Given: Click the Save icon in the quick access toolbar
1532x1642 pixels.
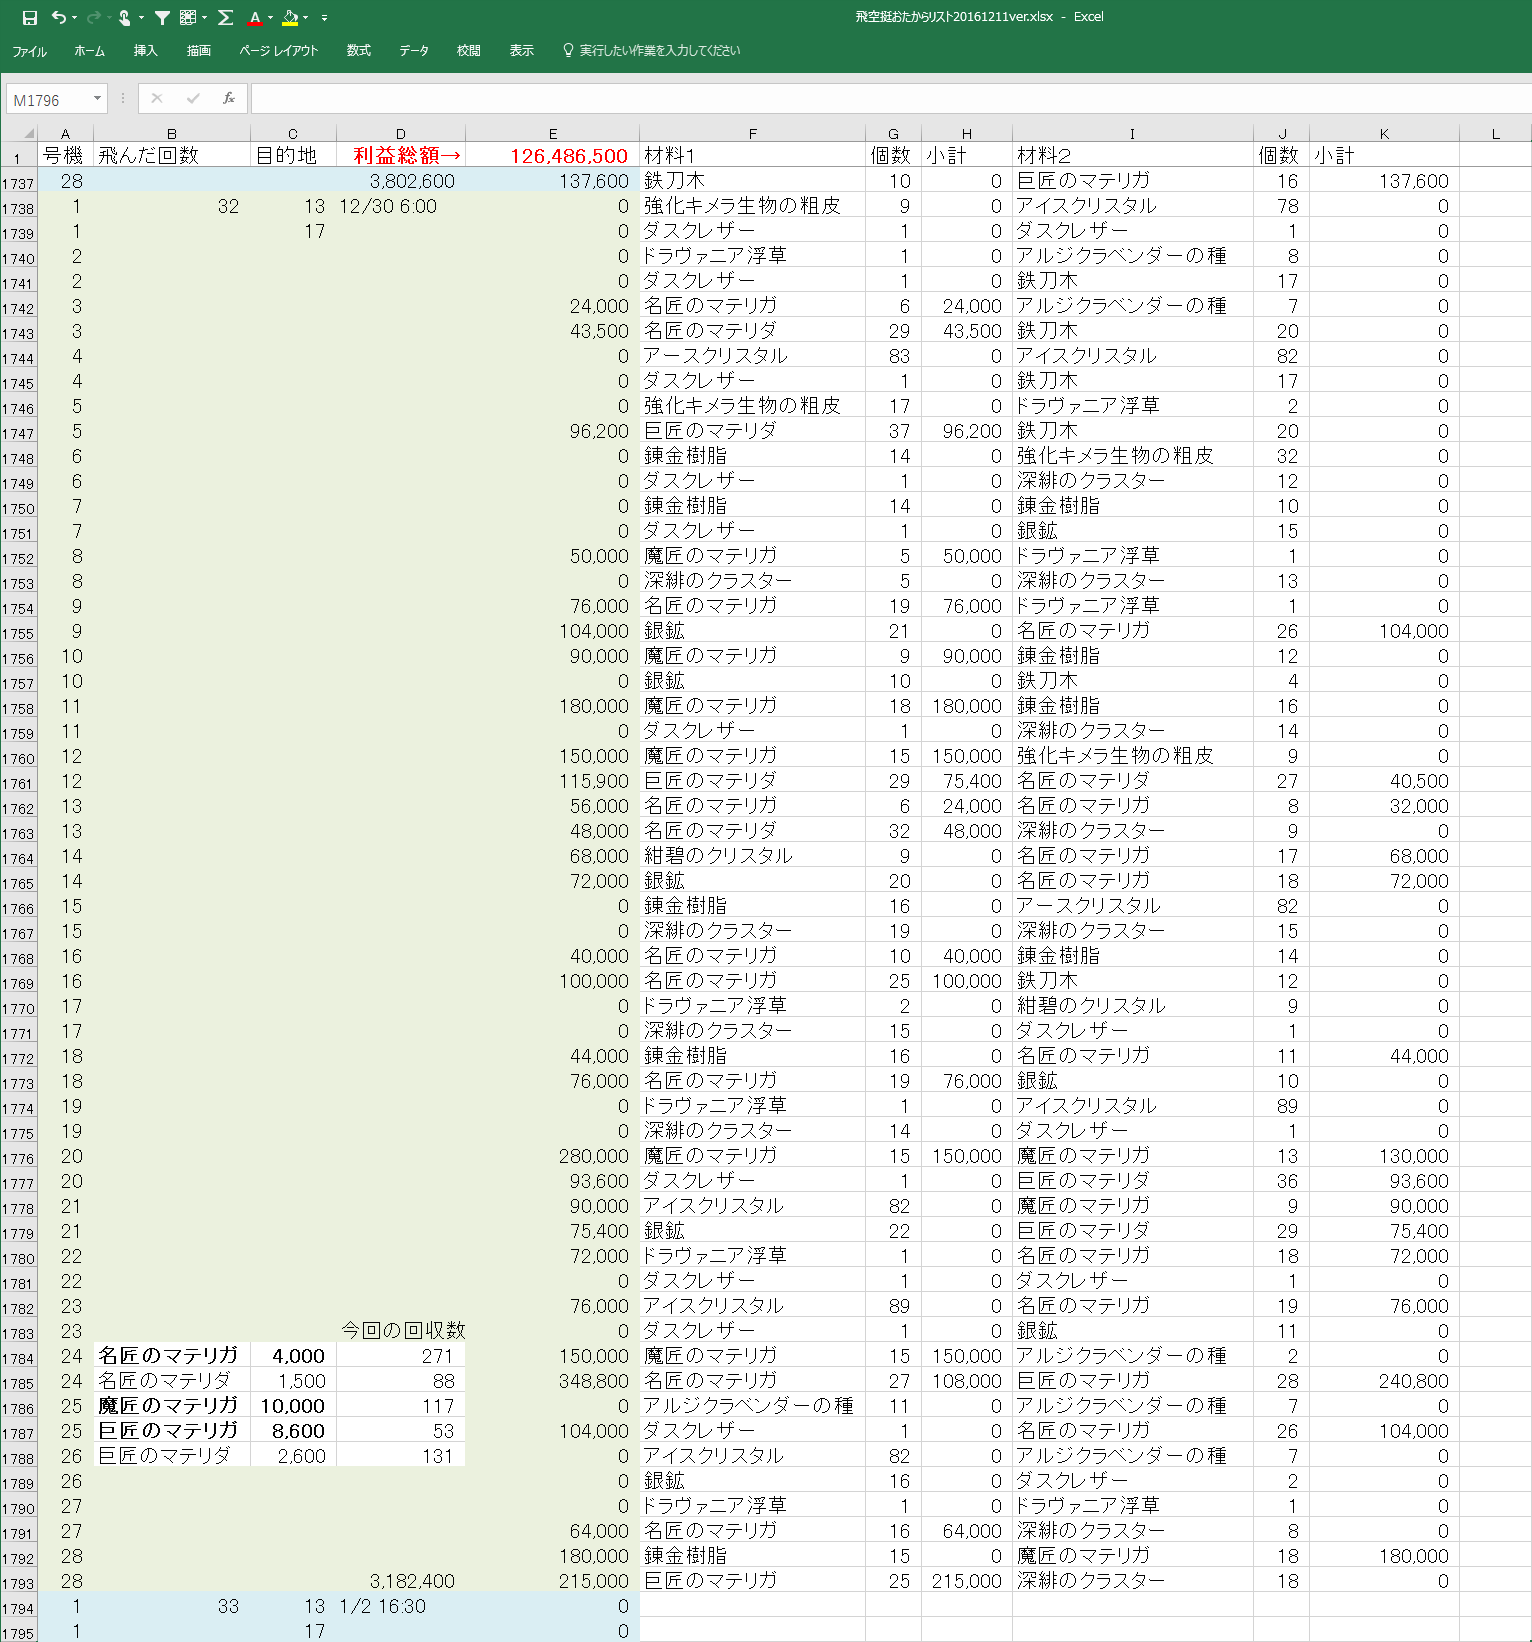Looking at the screenshot, I should point(29,17).
